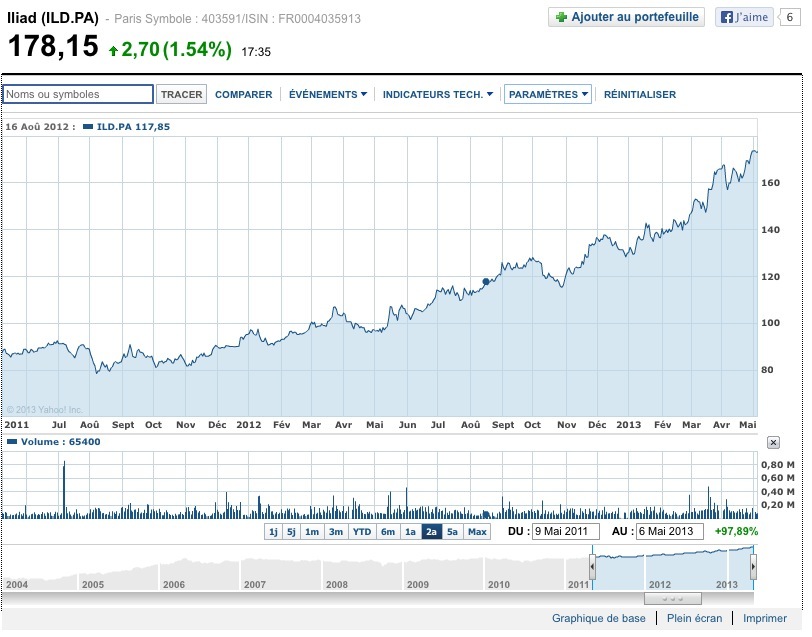Viewport: 812px width, 637px height.
Task: Select the 1j time range
Action: click(x=273, y=532)
